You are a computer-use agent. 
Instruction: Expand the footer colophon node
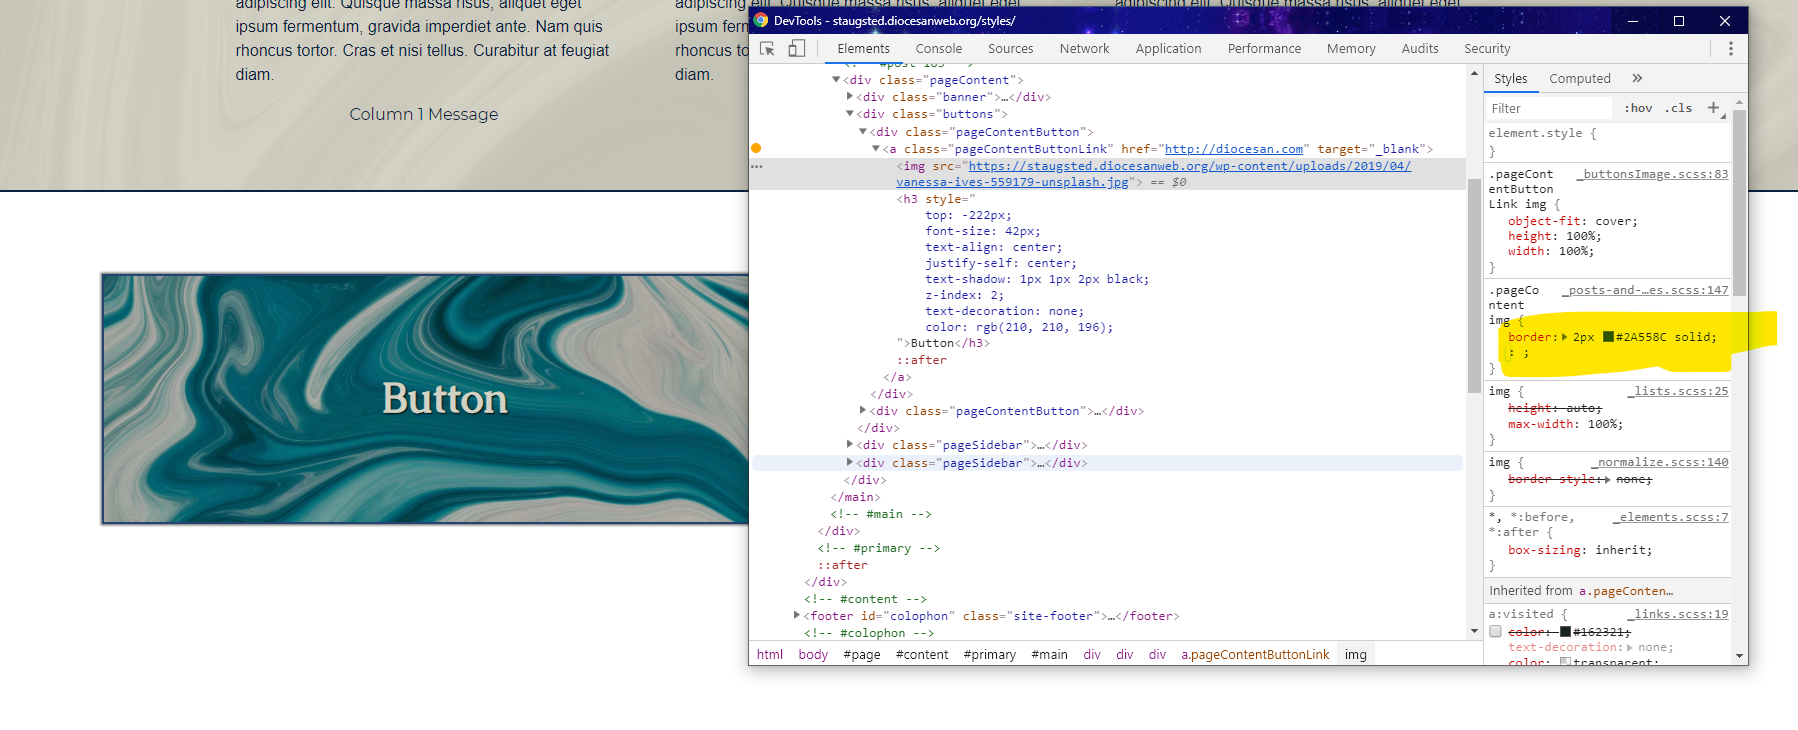797,616
